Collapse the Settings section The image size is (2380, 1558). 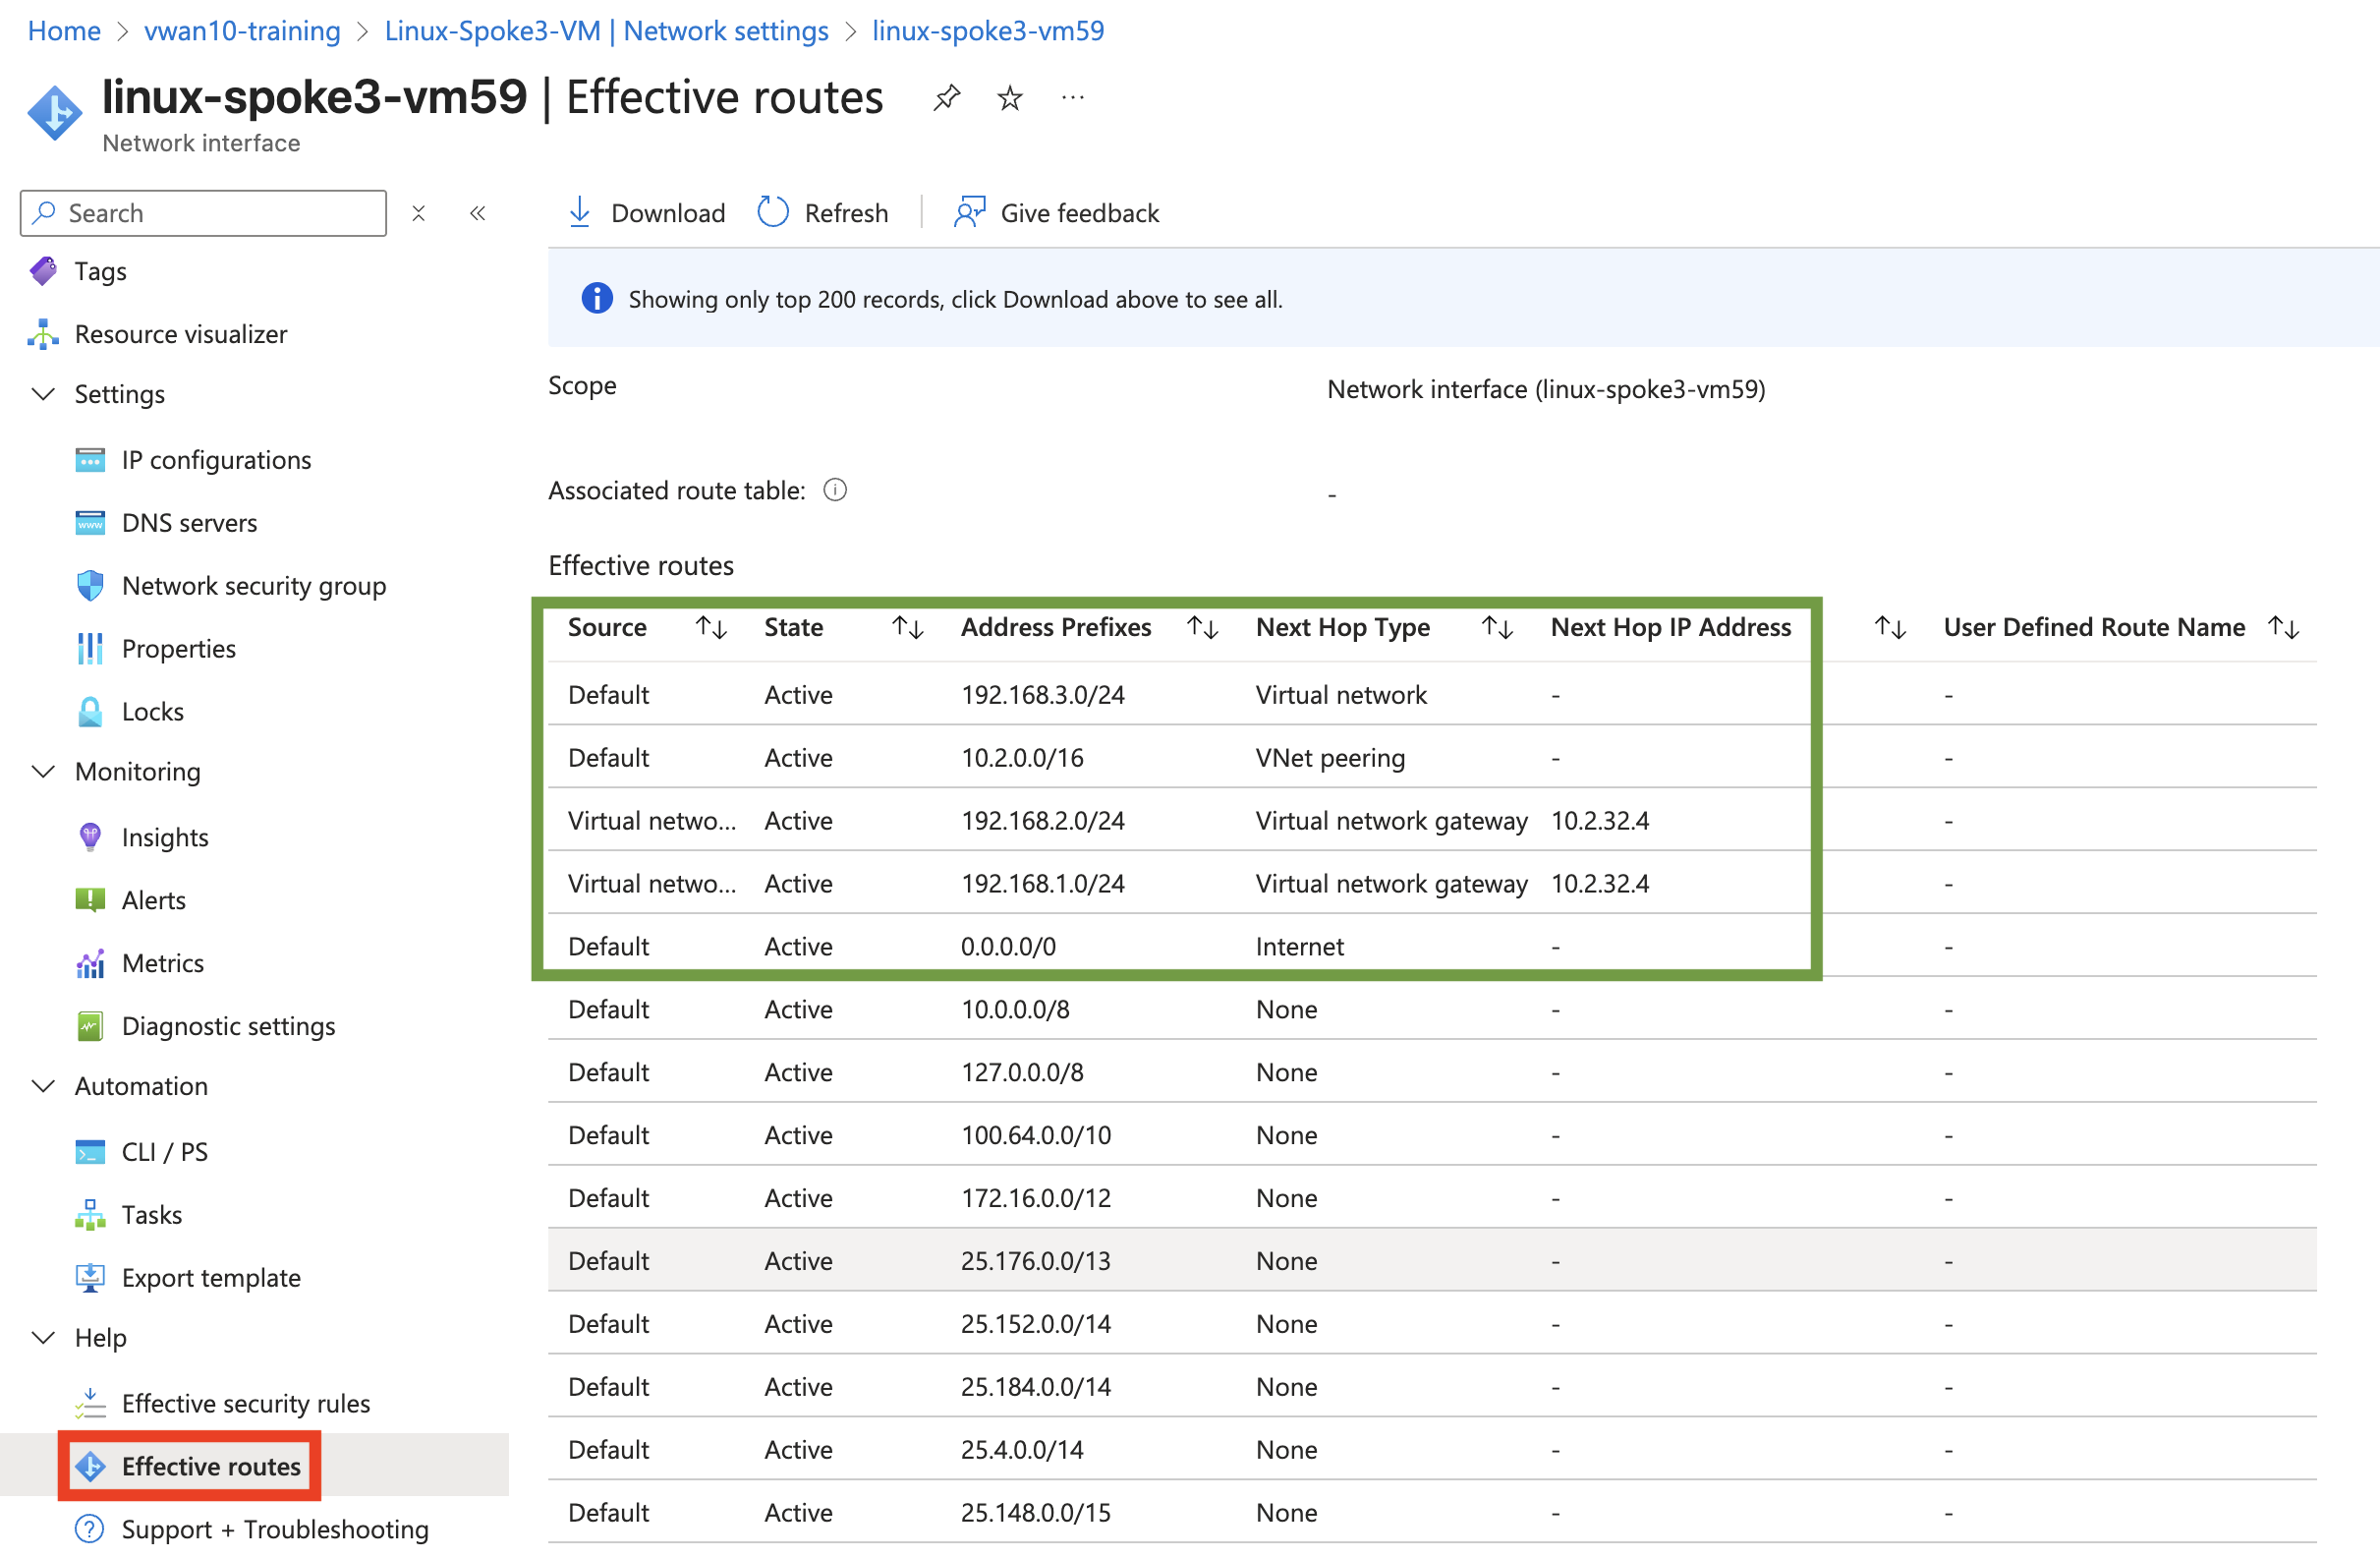(44, 394)
